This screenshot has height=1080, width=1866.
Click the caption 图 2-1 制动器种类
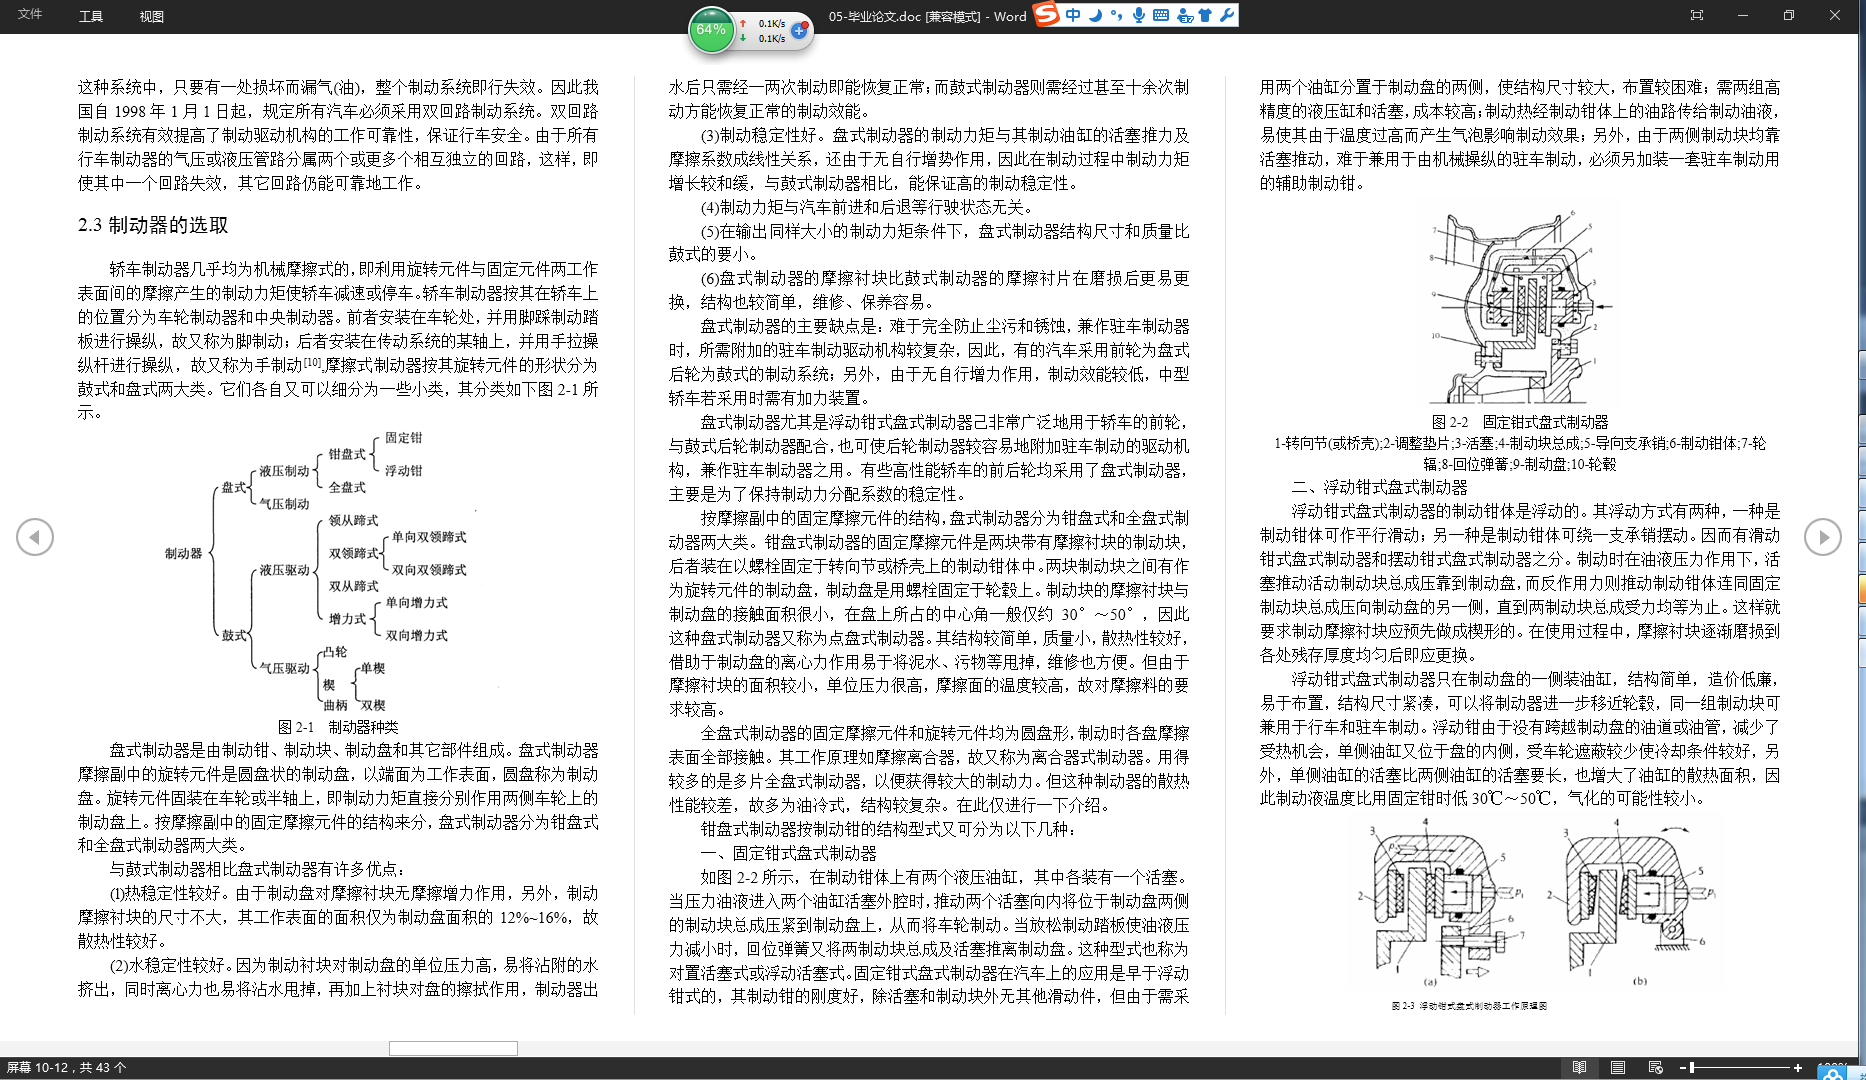click(x=338, y=727)
